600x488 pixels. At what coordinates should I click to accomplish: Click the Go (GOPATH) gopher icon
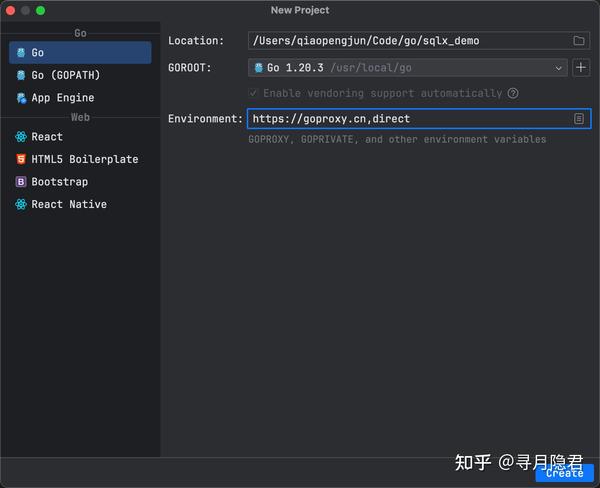pyautogui.click(x=21, y=75)
